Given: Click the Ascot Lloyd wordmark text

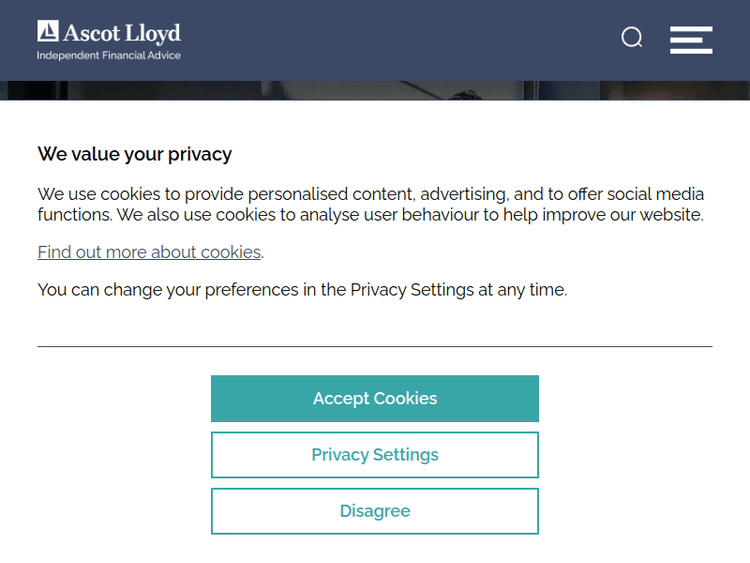Looking at the screenshot, I should tap(122, 33).
